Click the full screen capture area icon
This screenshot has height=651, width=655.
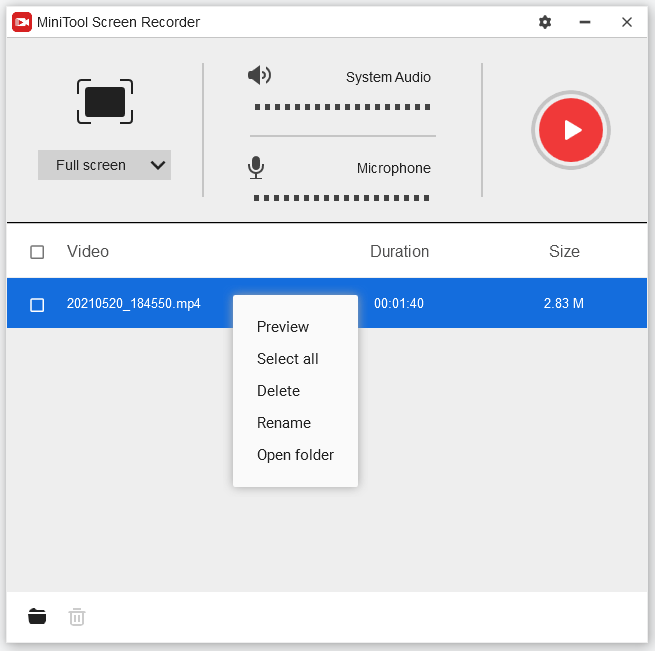[105, 102]
